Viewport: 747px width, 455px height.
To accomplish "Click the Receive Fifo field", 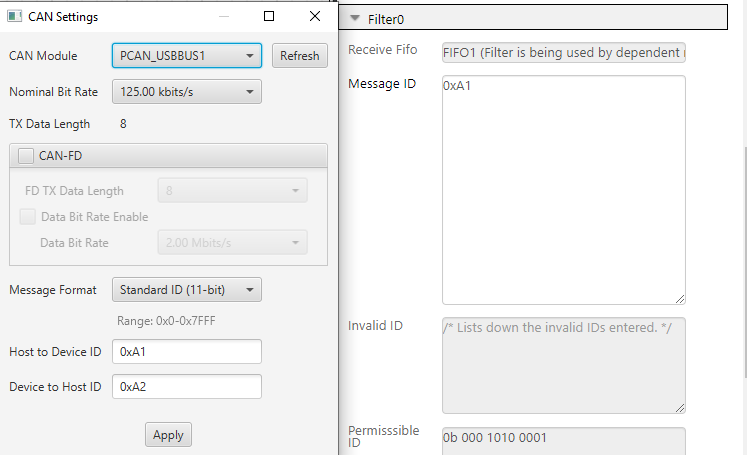I will point(563,52).
